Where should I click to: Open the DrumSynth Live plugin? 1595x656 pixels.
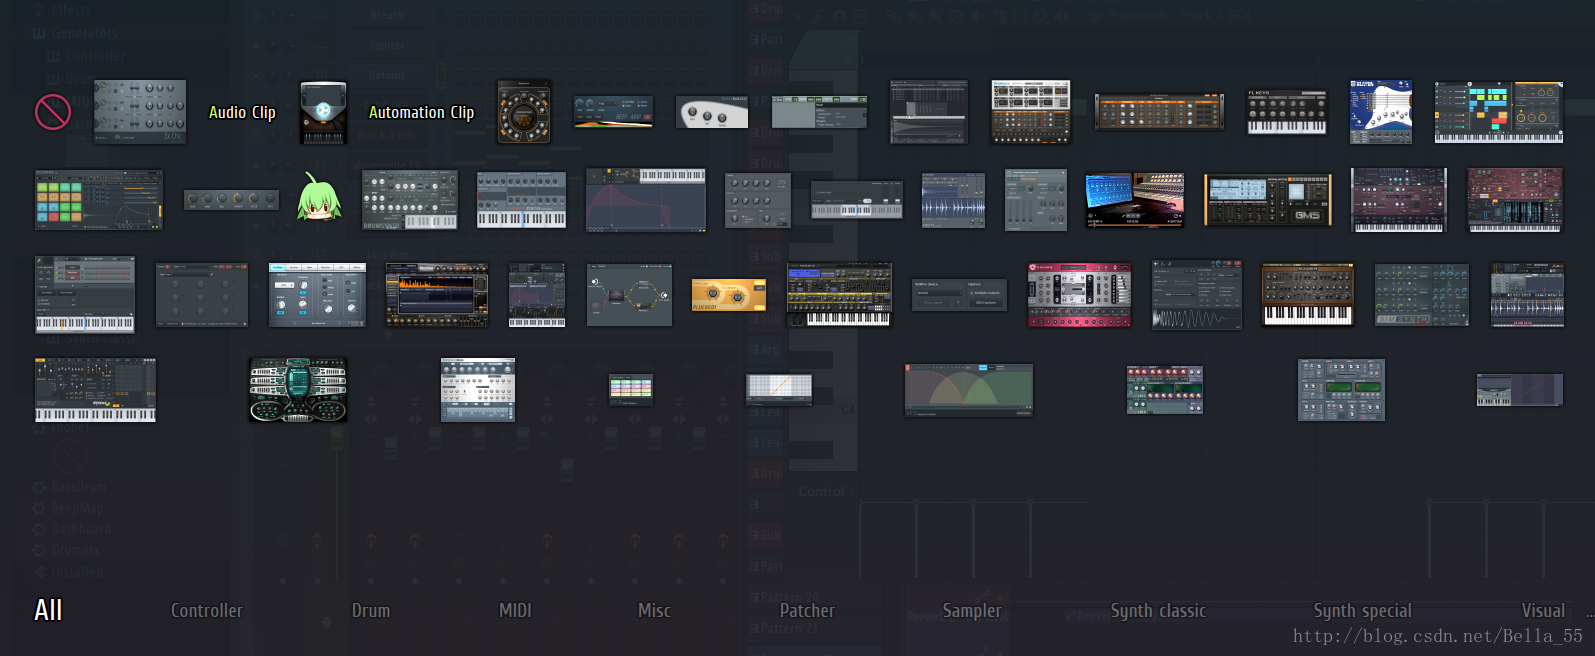click(x=409, y=200)
